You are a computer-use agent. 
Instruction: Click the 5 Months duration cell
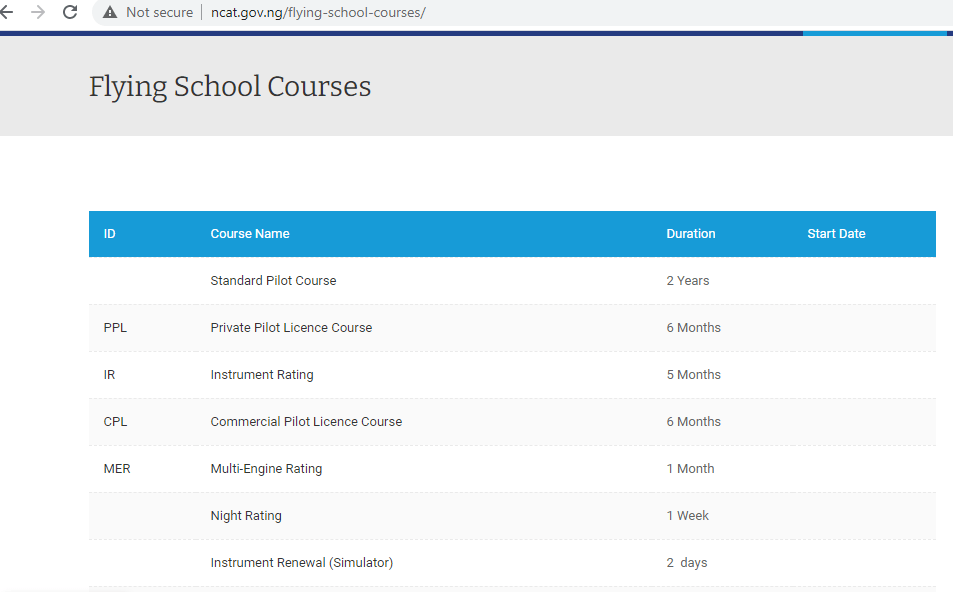click(x=693, y=375)
